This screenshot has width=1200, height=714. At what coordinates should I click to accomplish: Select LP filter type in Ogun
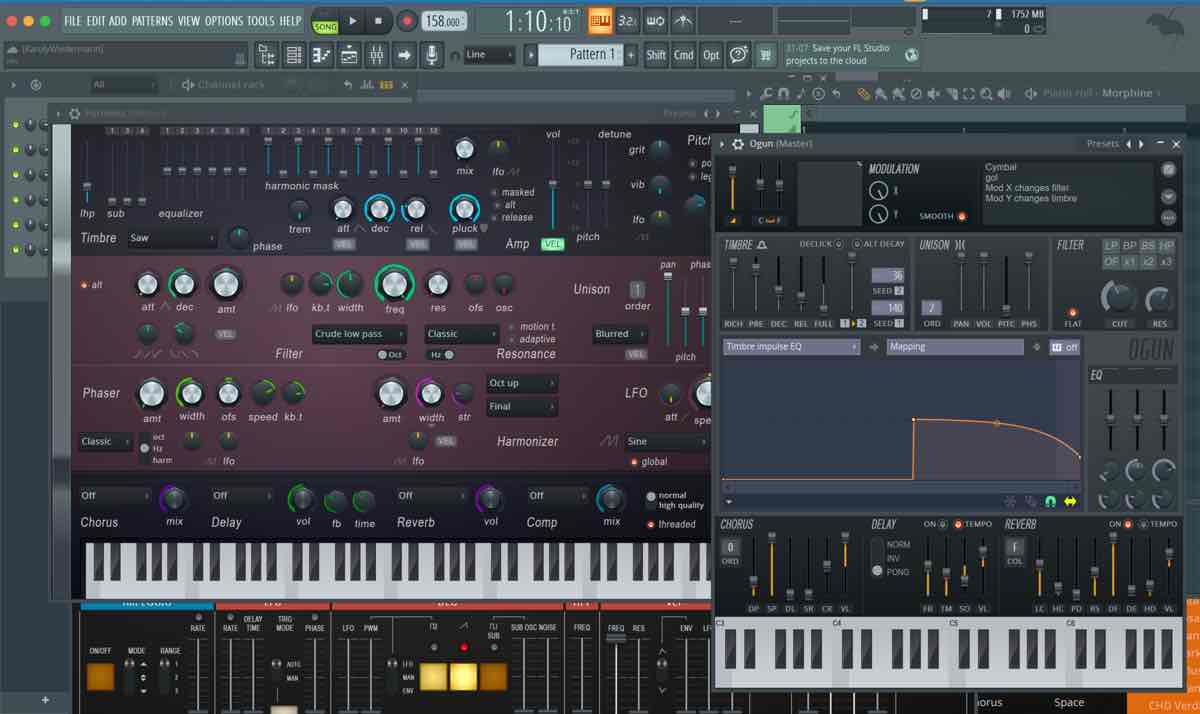(x=1111, y=245)
